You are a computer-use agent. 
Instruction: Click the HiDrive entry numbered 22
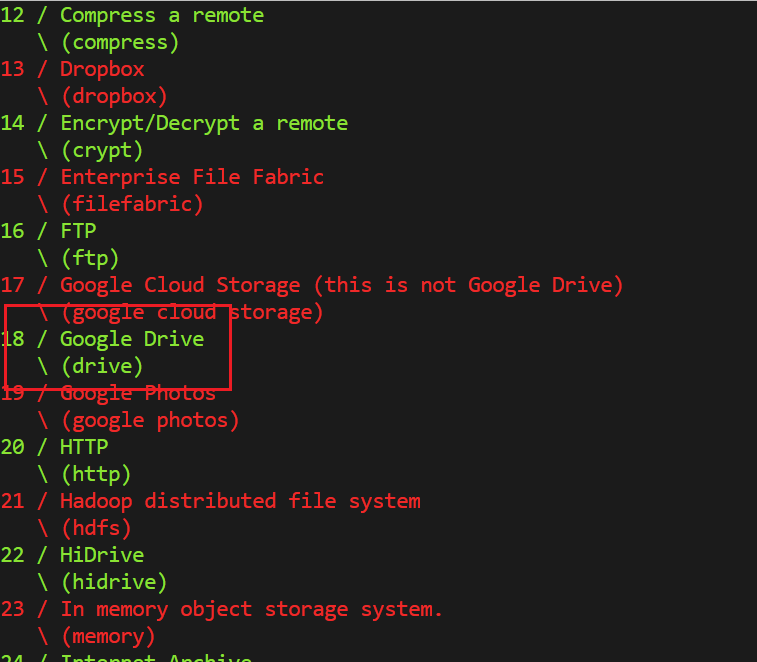point(102,555)
